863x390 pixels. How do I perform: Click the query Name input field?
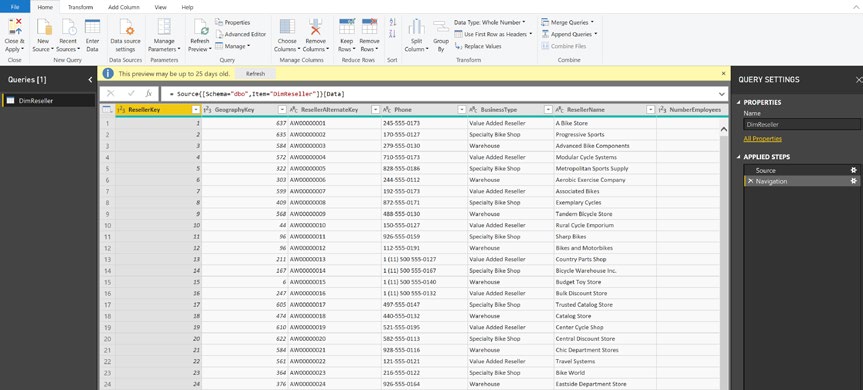[x=801, y=124]
